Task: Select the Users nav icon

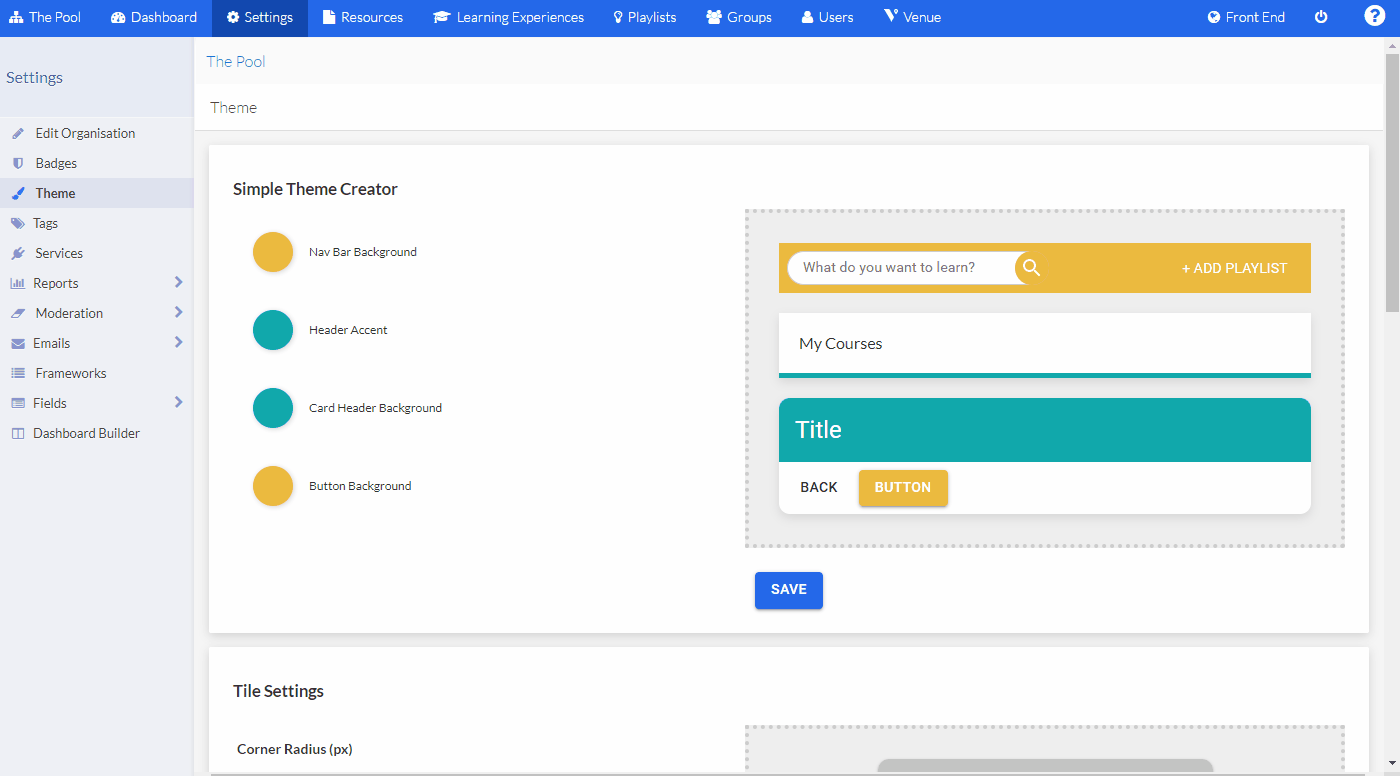Action: coord(826,17)
